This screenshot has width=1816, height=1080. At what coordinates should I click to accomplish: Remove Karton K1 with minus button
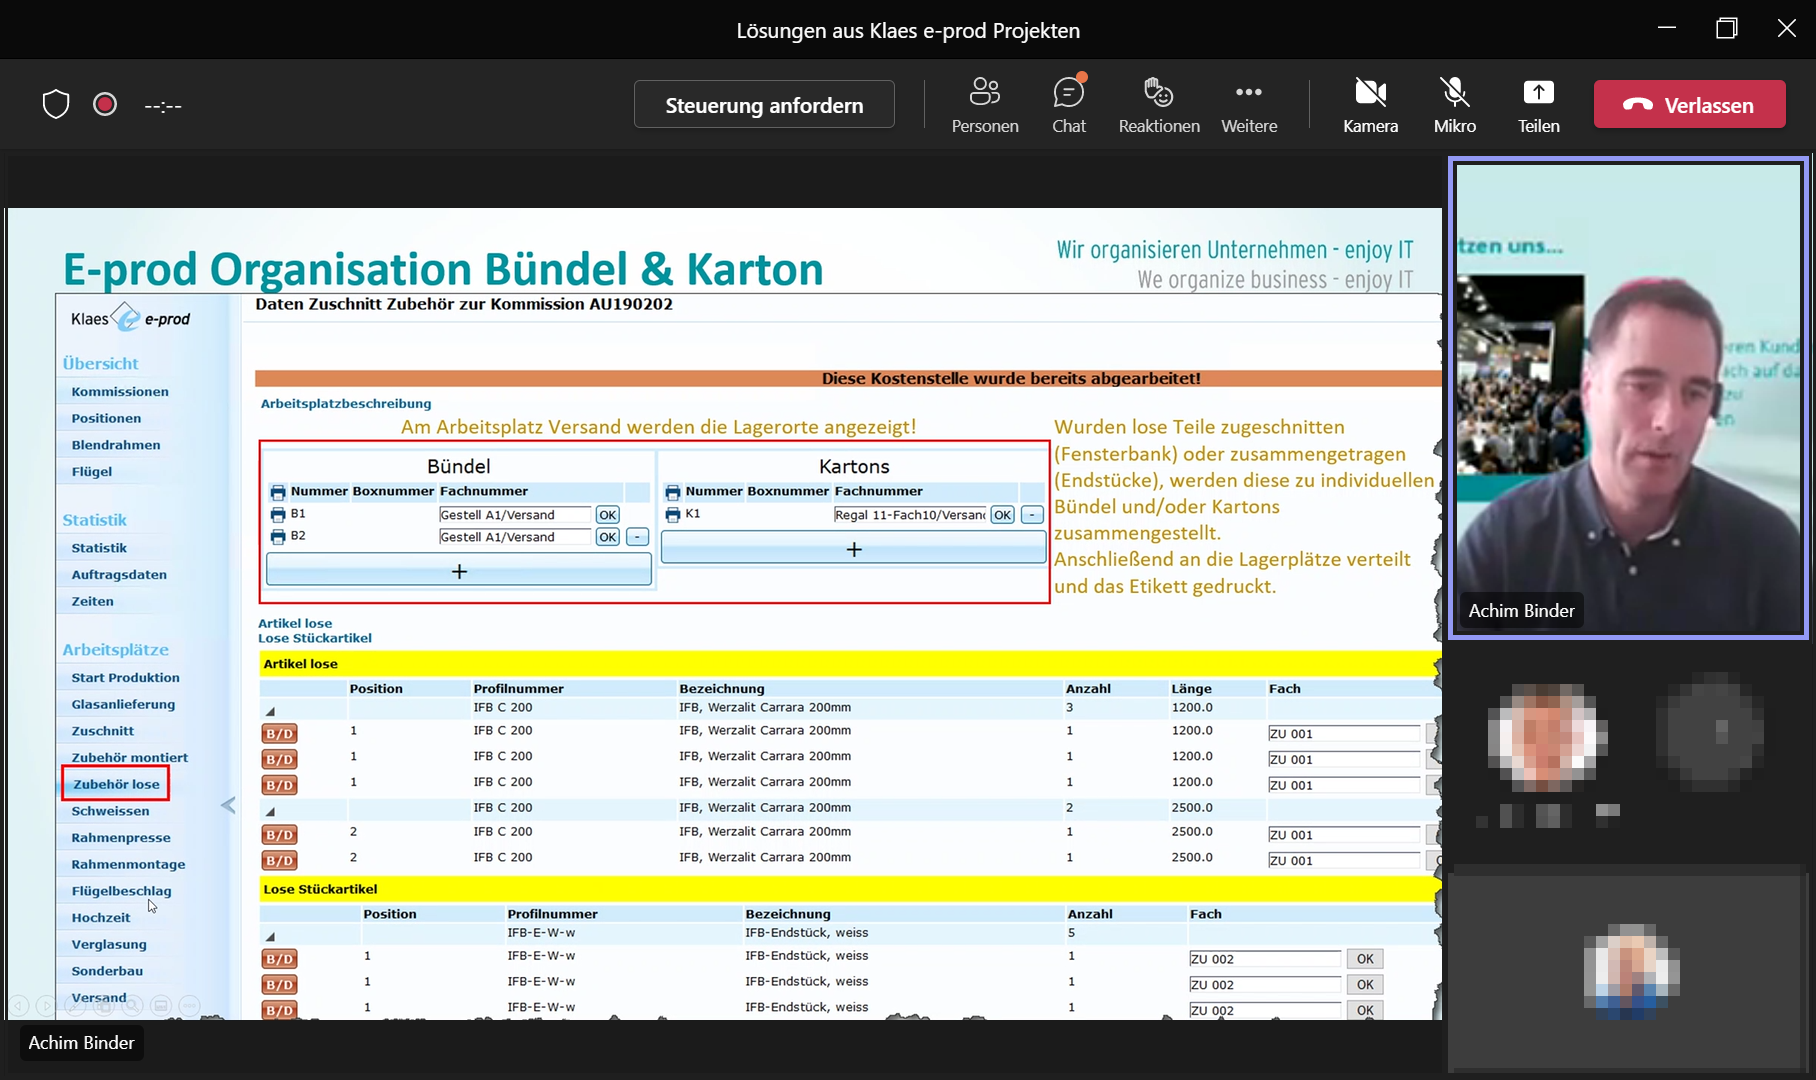pos(1032,515)
